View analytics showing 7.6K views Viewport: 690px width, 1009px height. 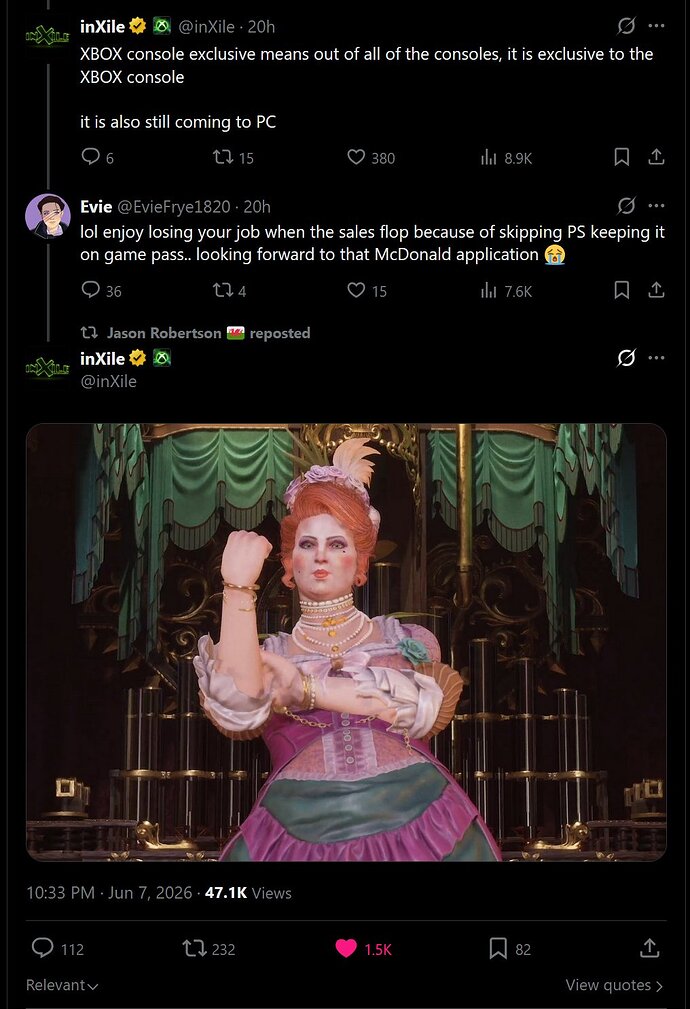506,291
